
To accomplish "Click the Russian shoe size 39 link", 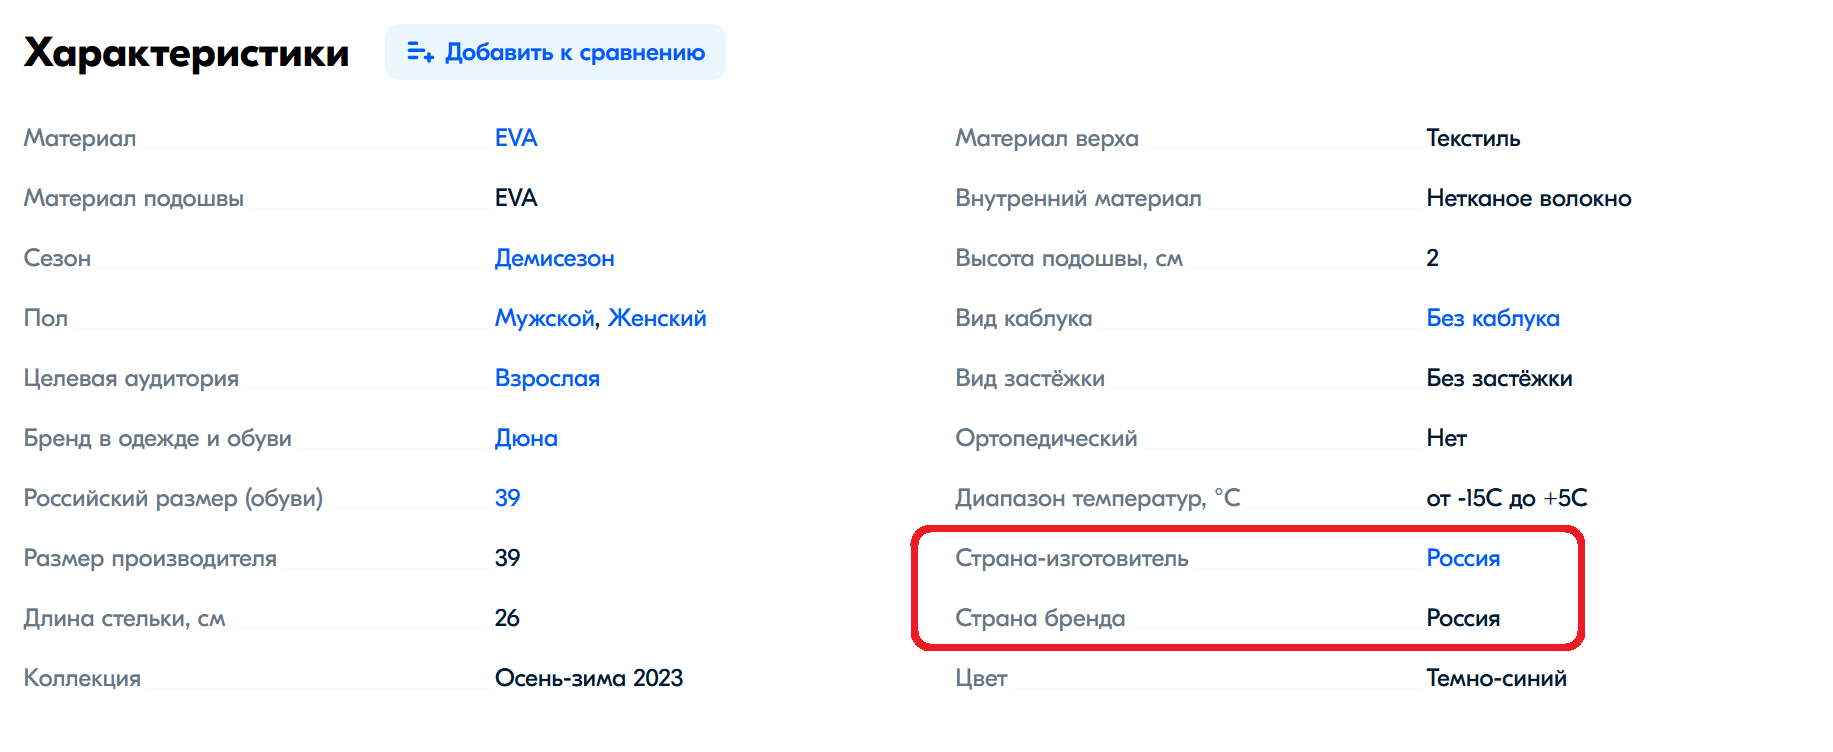I will pos(507,498).
